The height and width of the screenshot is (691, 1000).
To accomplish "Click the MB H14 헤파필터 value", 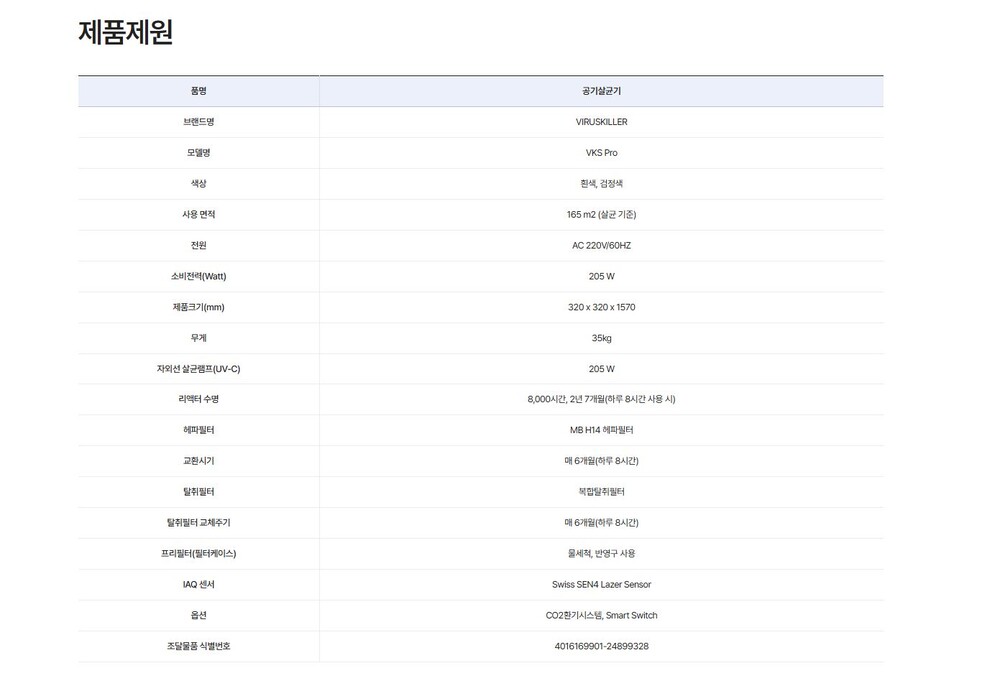I will [601, 430].
